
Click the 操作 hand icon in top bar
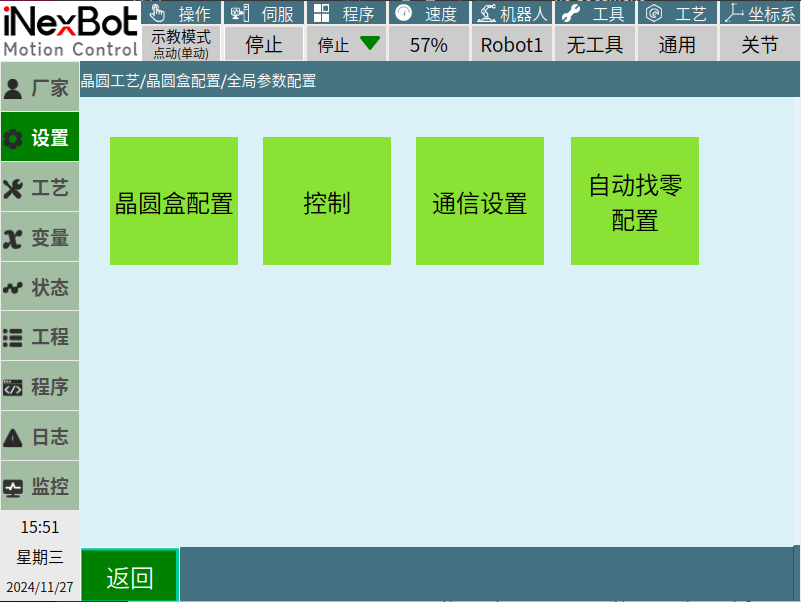pos(158,13)
